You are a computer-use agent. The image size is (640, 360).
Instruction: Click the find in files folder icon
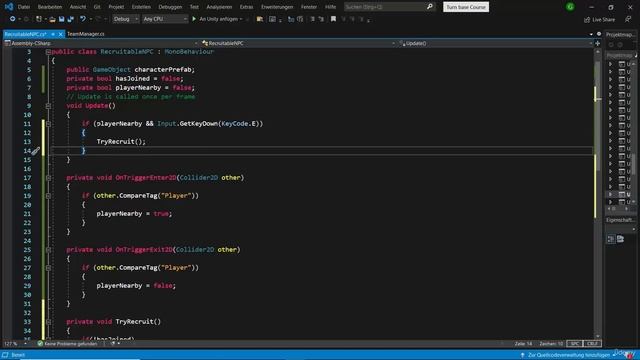tap(260, 19)
